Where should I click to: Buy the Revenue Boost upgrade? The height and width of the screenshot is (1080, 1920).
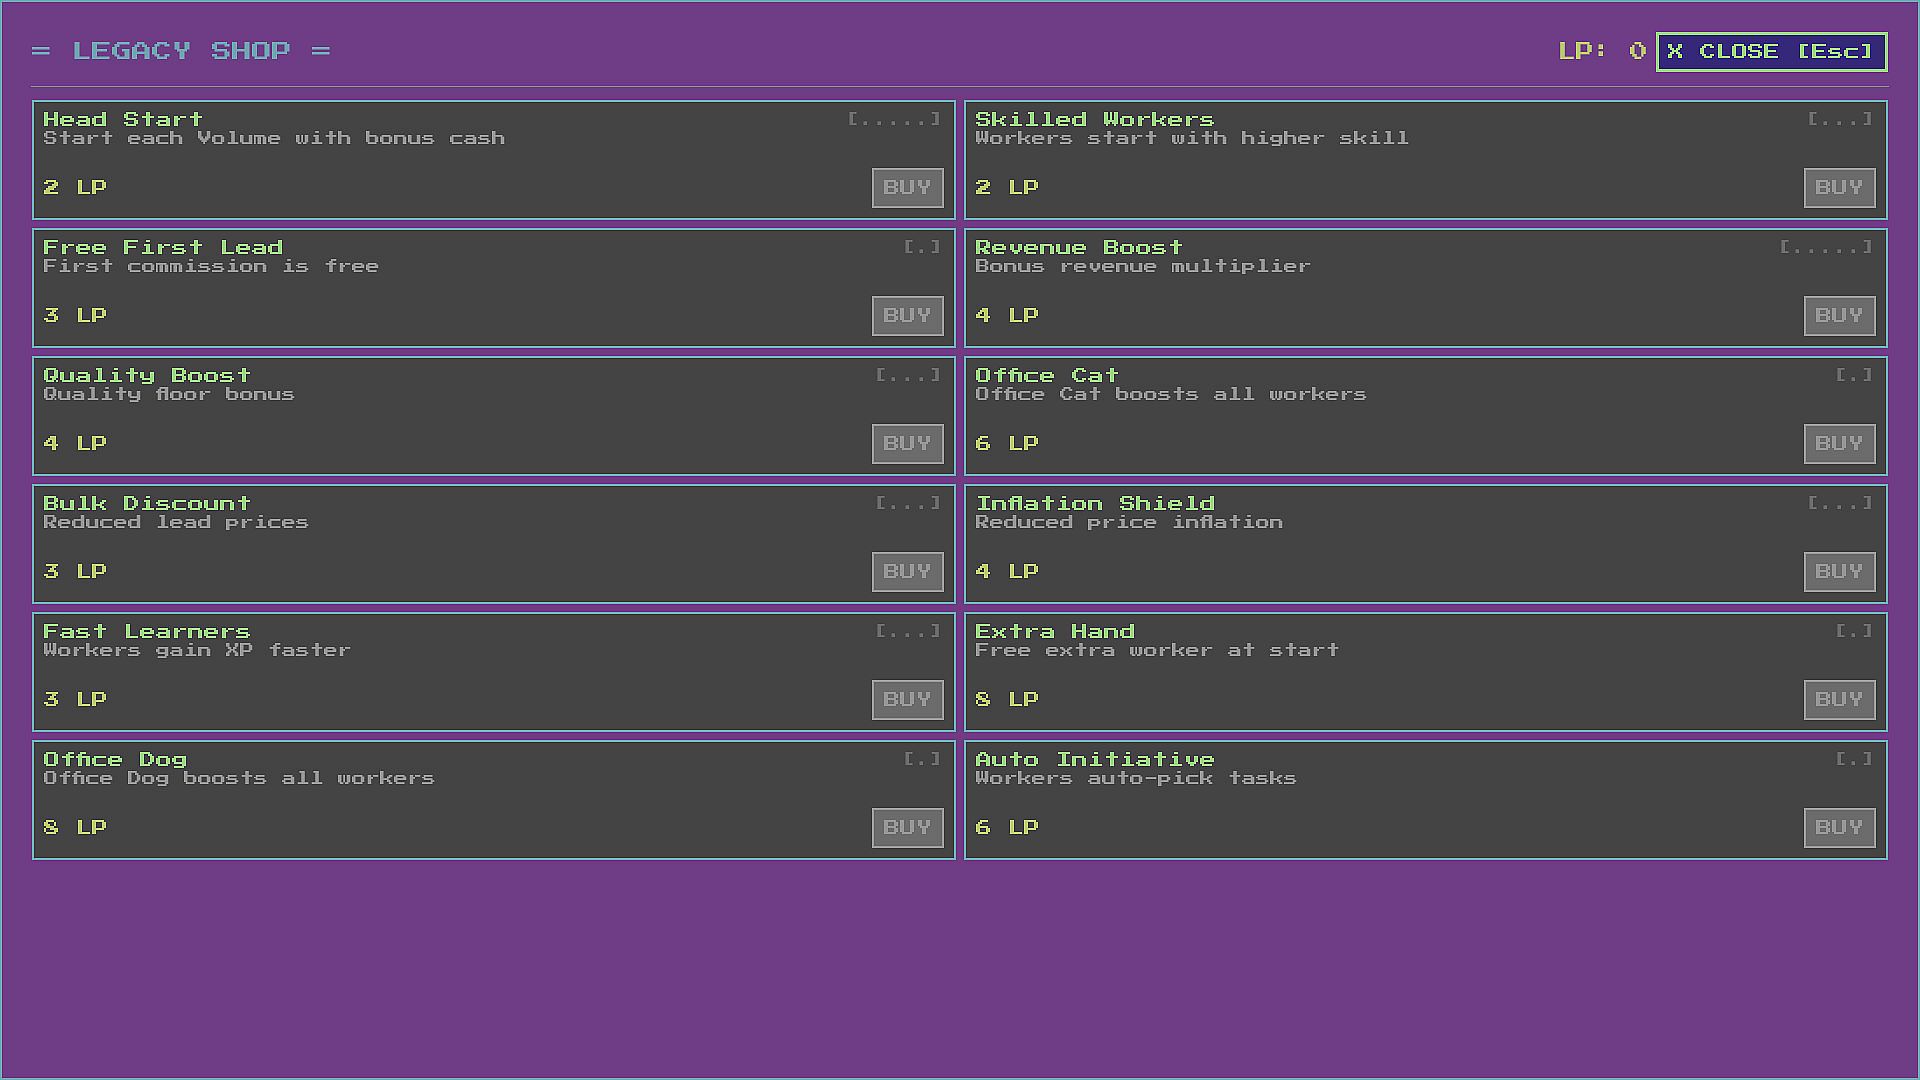point(1839,316)
